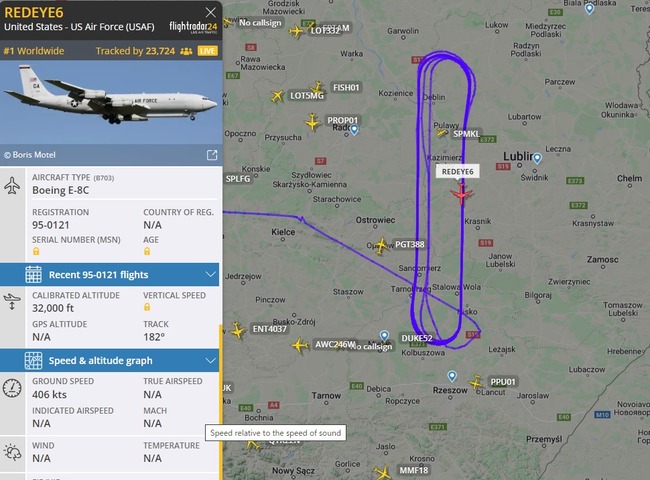Click the vertical speed lock icon
The image size is (650, 480).
(x=147, y=307)
